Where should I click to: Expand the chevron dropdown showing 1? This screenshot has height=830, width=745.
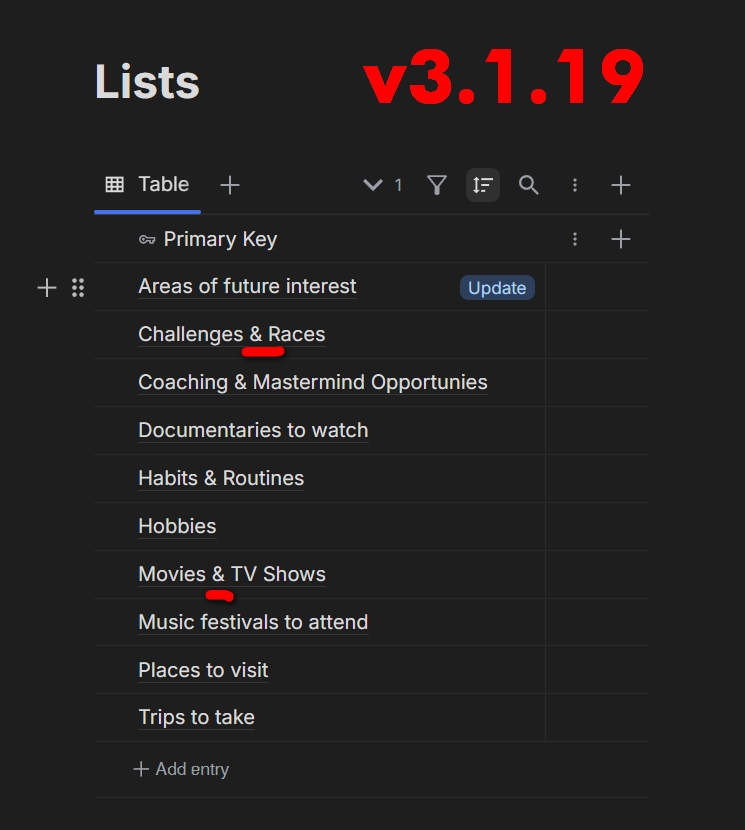382,185
